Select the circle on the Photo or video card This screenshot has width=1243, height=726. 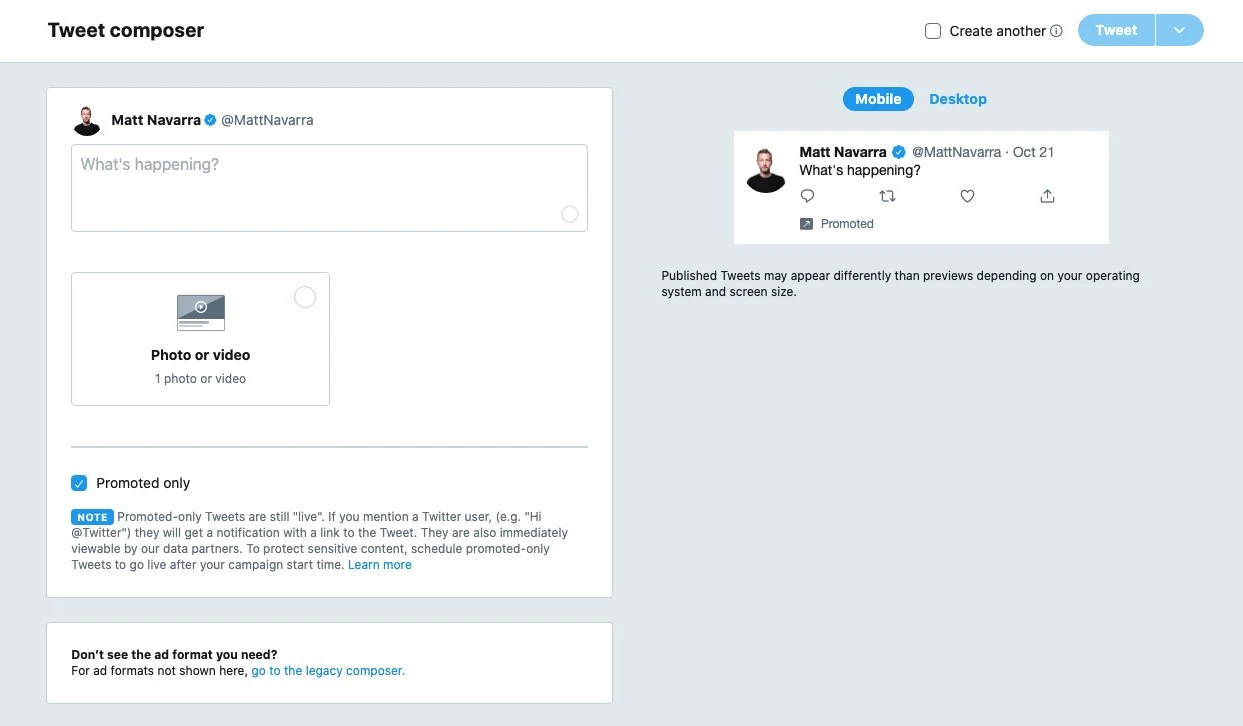point(304,297)
